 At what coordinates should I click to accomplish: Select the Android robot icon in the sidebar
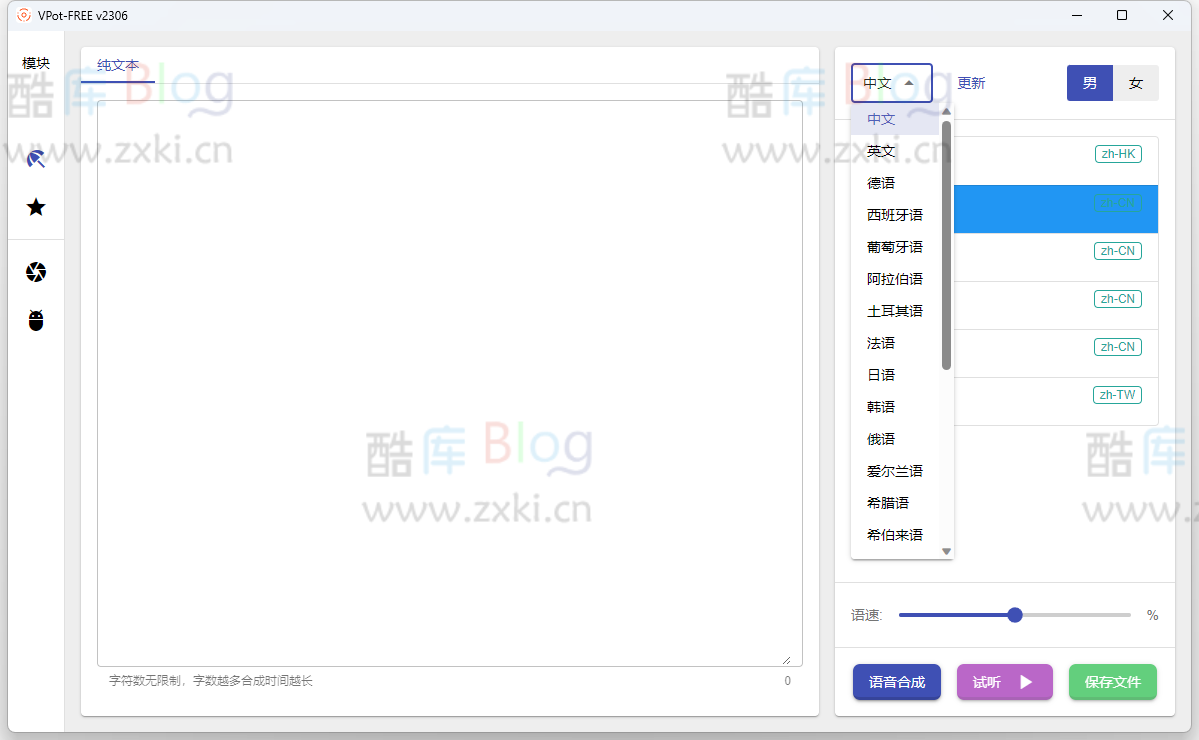coord(36,321)
